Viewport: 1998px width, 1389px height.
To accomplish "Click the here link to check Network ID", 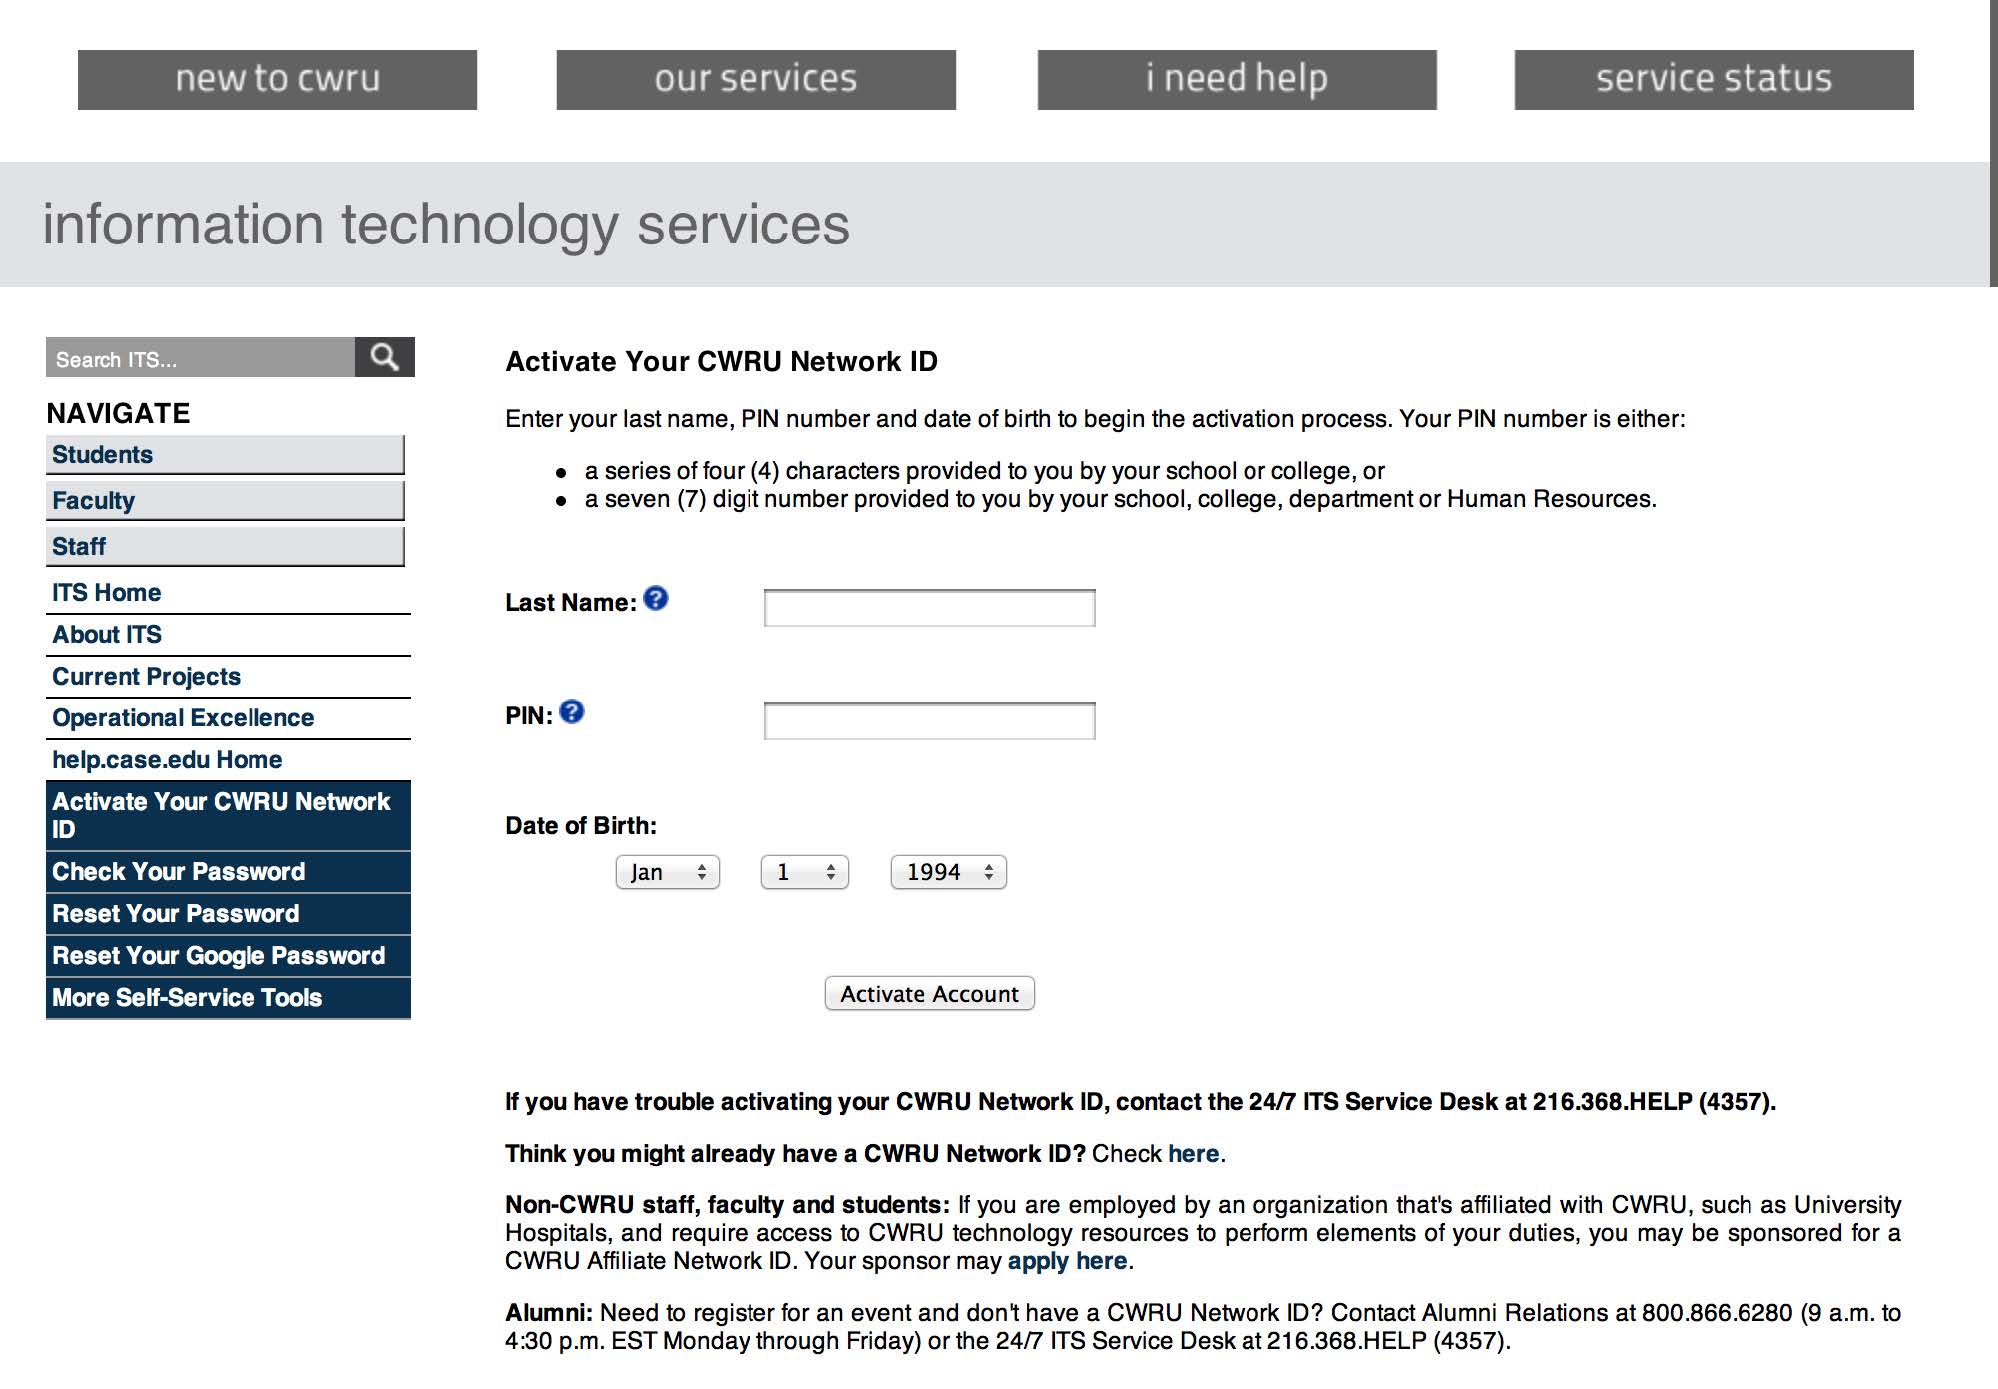I will point(1193,1153).
